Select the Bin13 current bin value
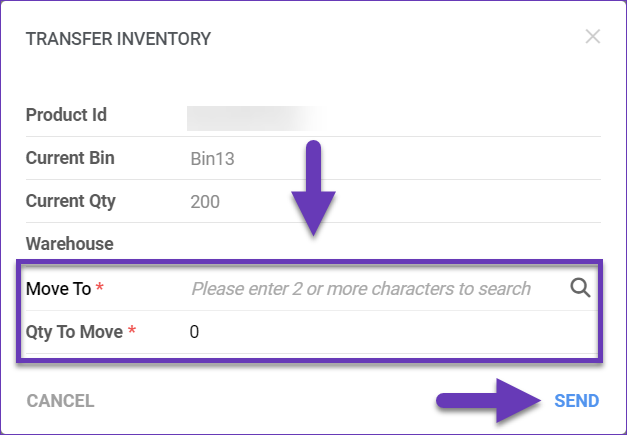Viewport: 627px width, 435px height. click(x=212, y=159)
